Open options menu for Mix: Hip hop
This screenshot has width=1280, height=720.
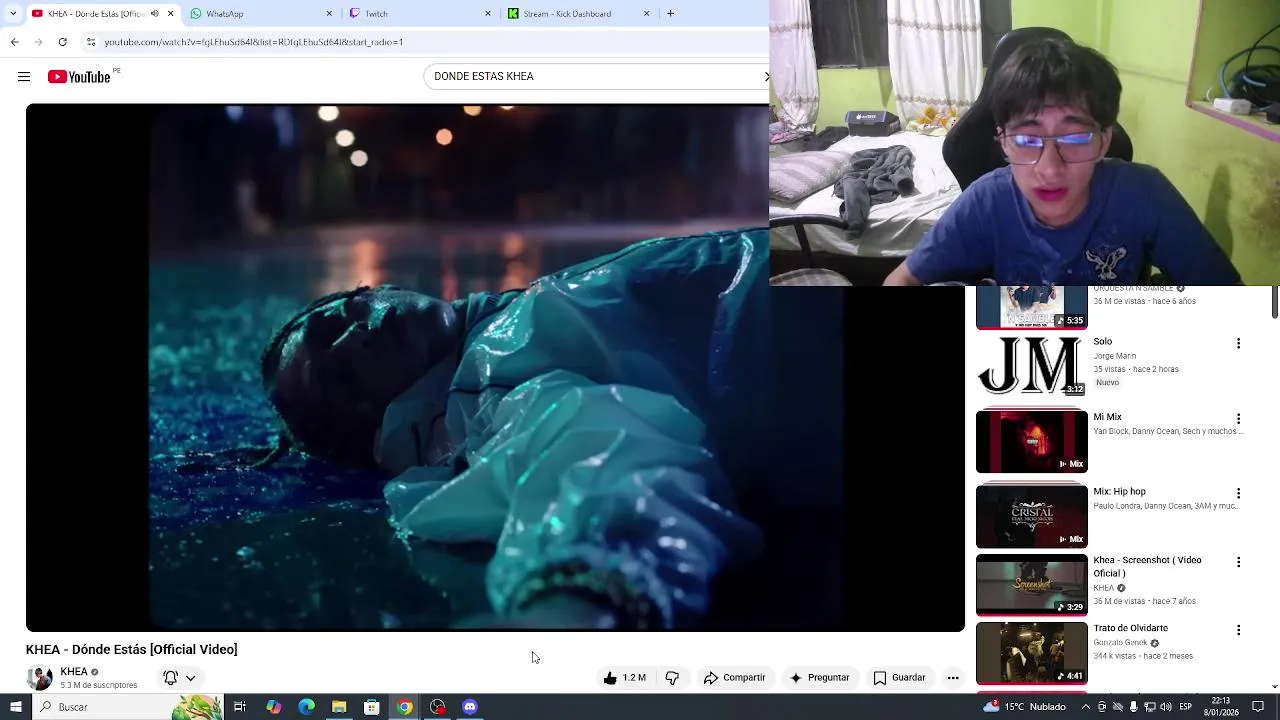click(x=1238, y=494)
